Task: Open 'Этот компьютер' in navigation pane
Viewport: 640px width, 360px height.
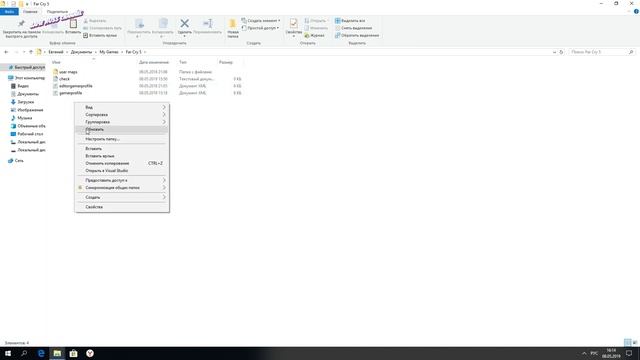Action: tap(29, 78)
